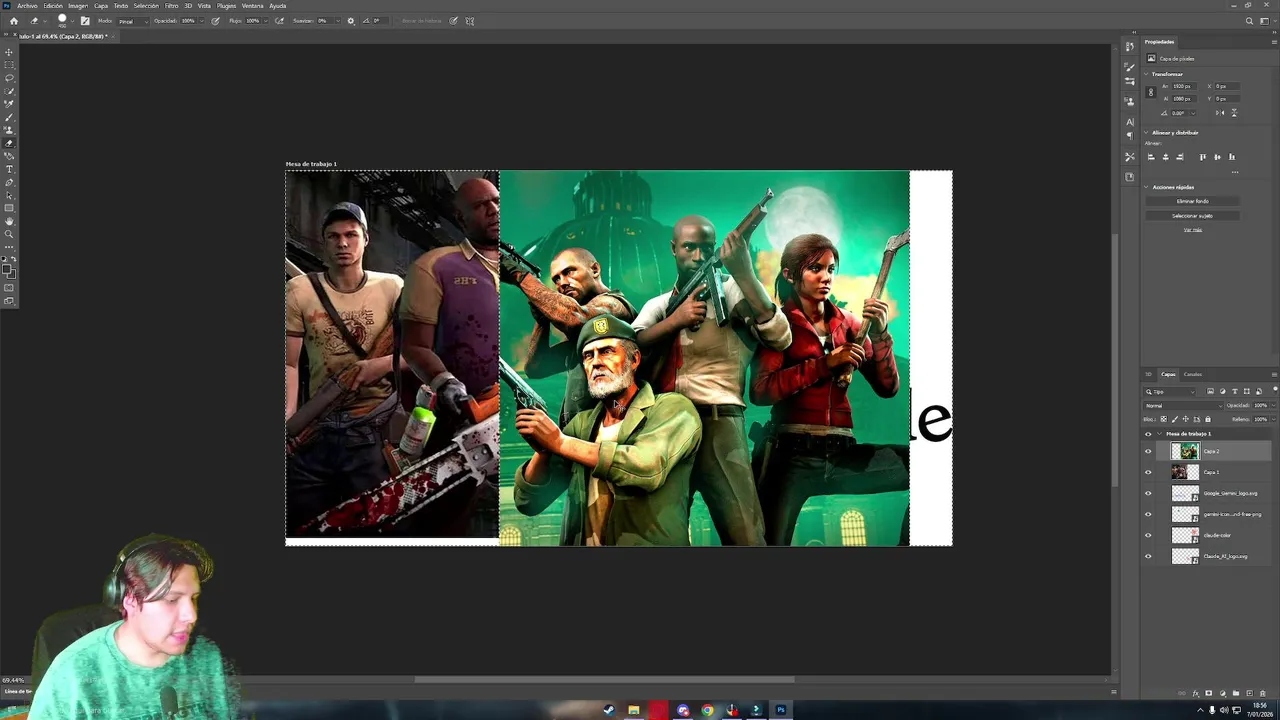Hide the Google_Gemini_logo.svg layer
Screen dimensions: 1280x720
pos(1148,493)
